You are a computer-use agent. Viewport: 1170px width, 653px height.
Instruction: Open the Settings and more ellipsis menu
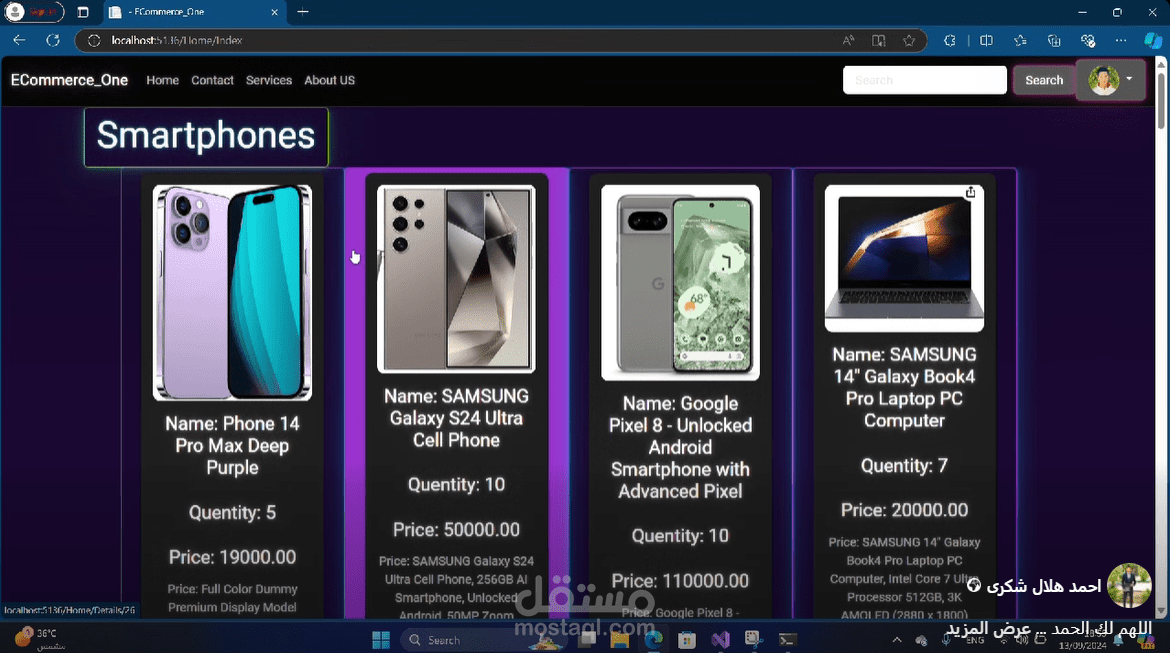(1121, 40)
